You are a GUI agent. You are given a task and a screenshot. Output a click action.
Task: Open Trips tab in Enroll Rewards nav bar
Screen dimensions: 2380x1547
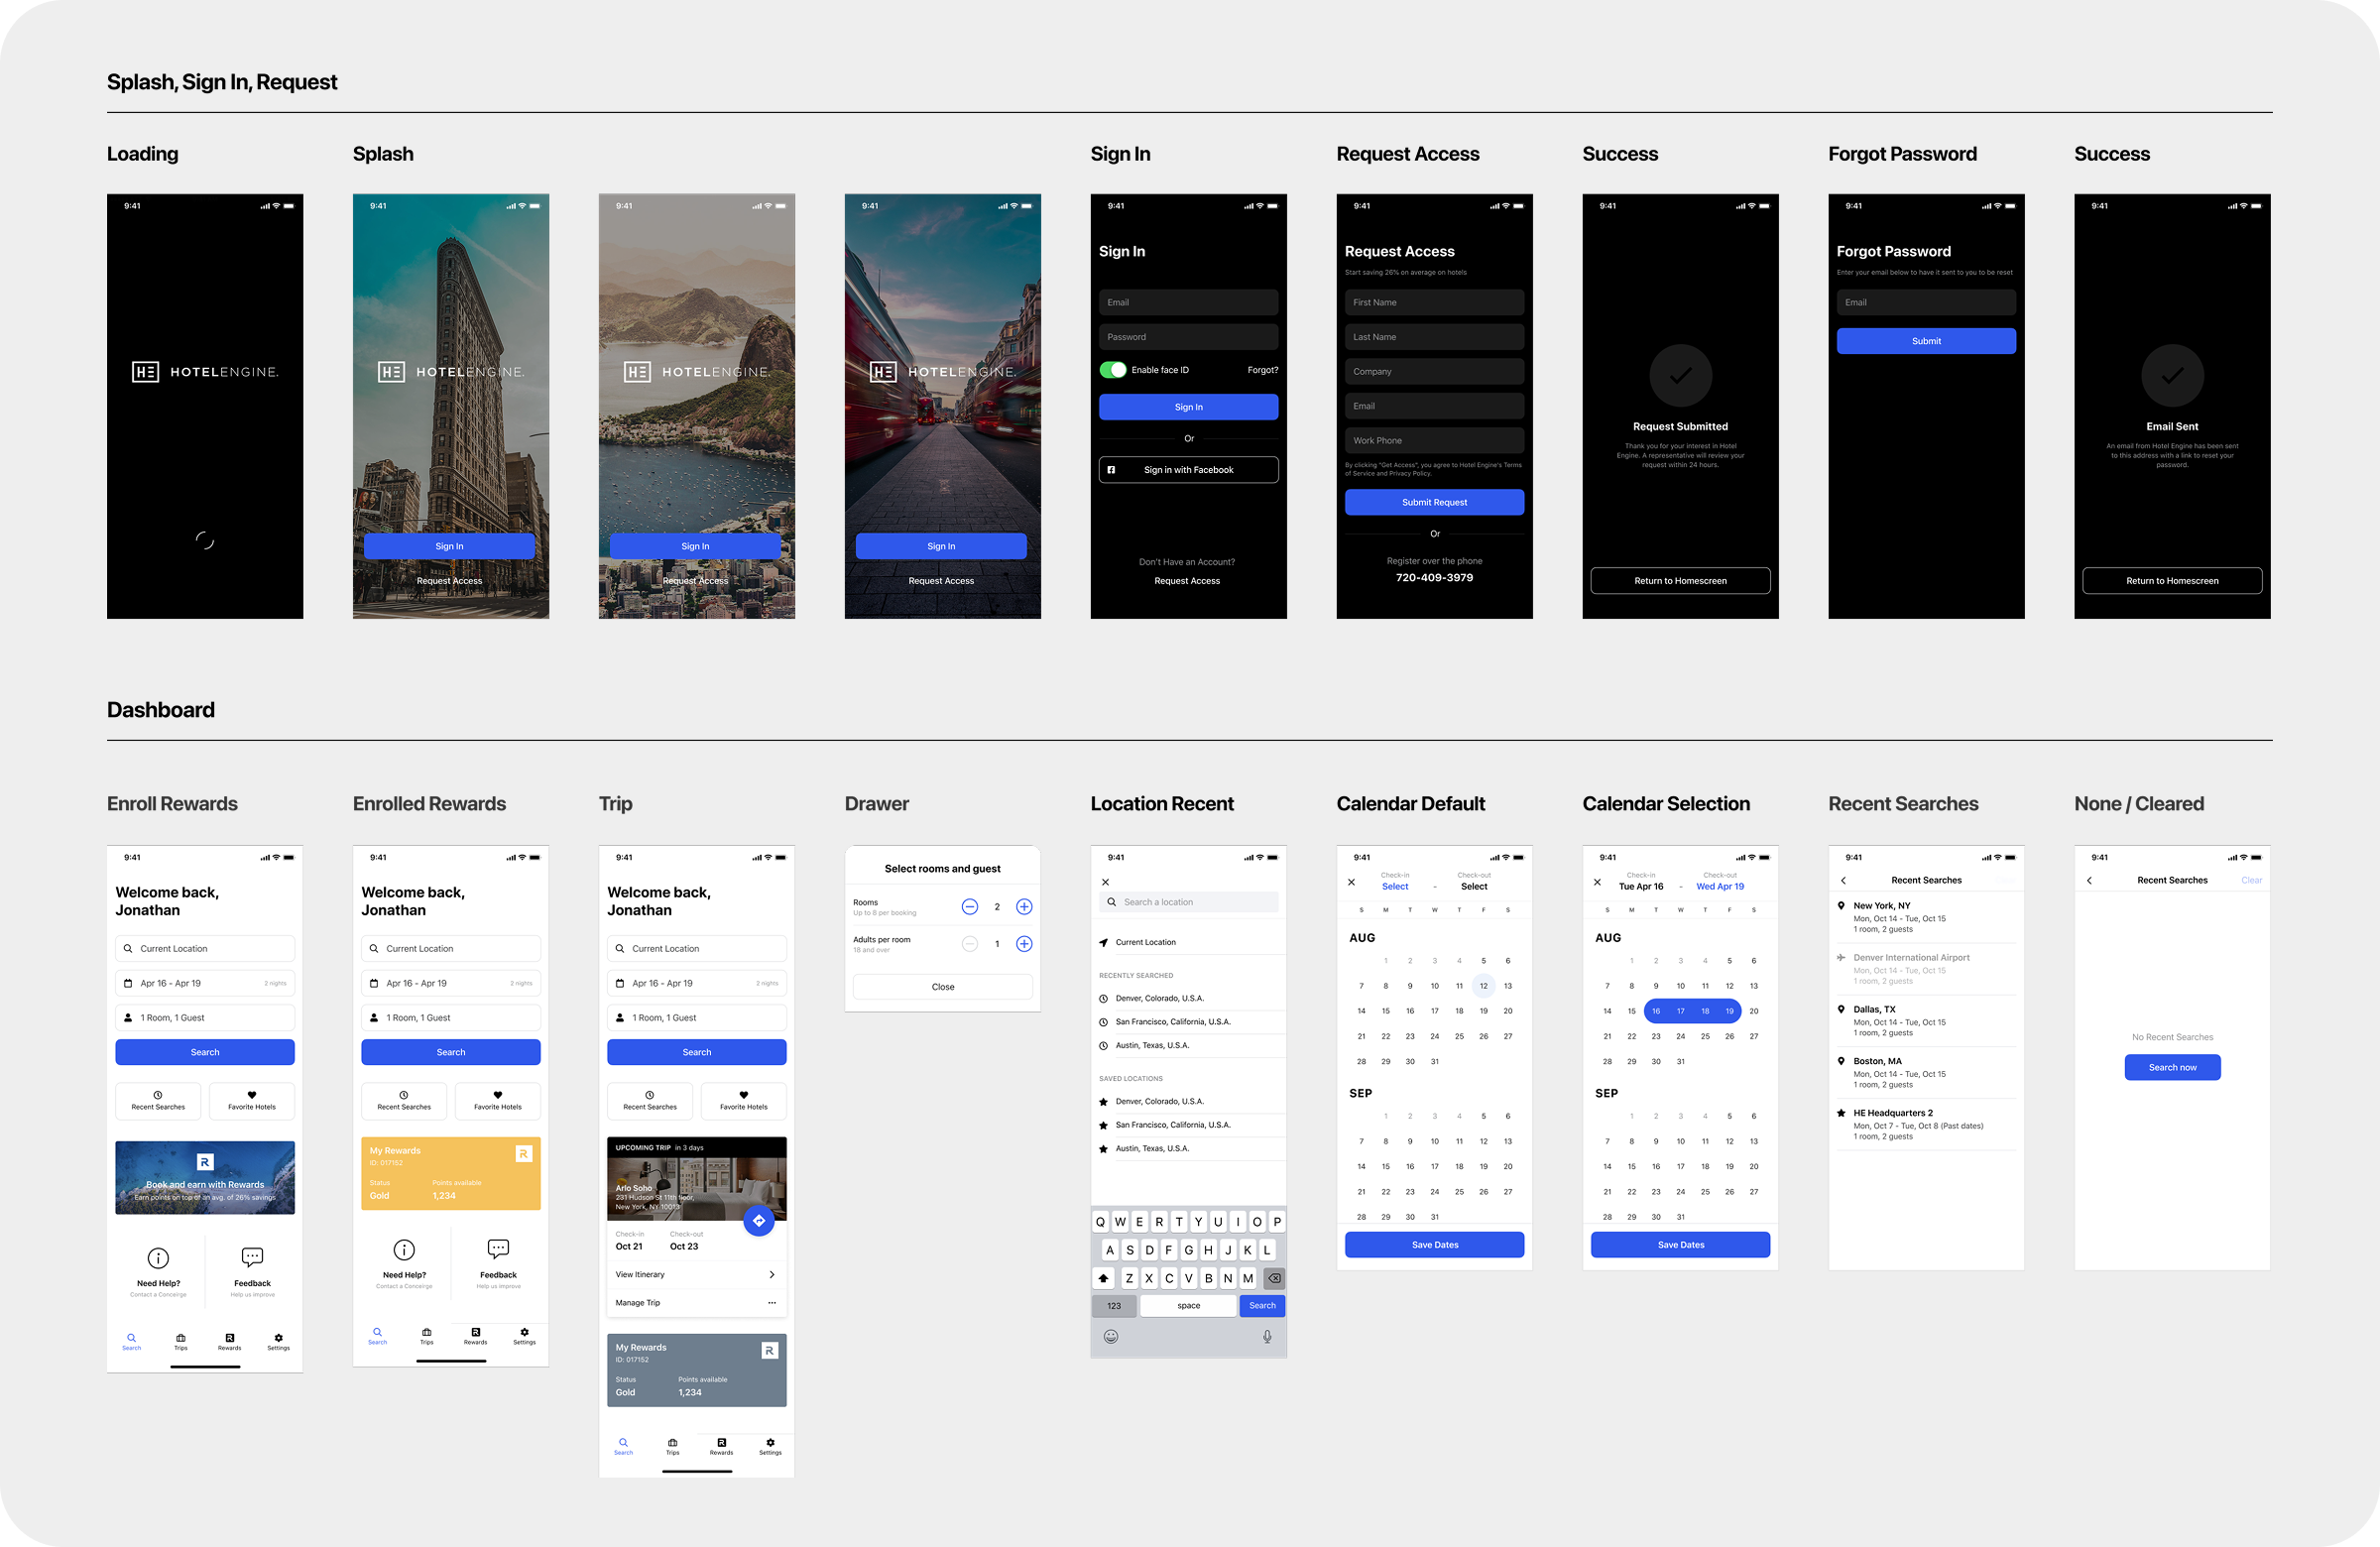(x=180, y=1341)
